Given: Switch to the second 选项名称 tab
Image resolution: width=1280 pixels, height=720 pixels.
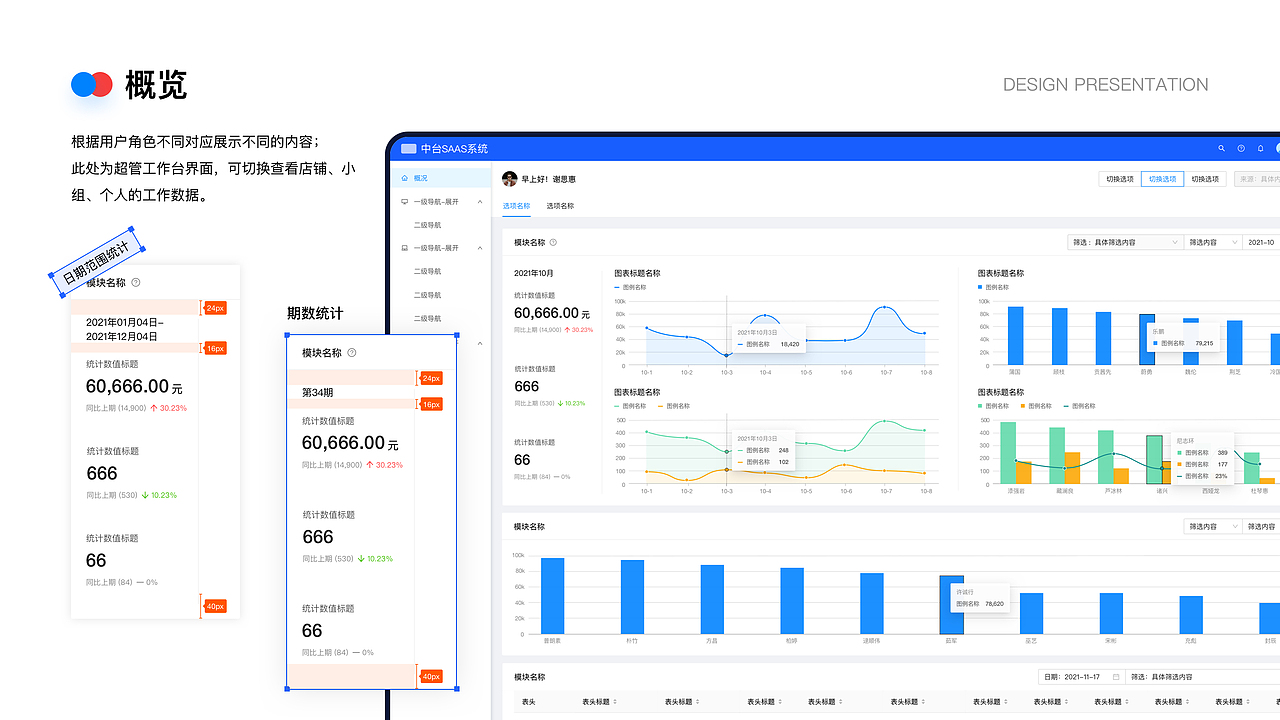Looking at the screenshot, I should [560, 205].
